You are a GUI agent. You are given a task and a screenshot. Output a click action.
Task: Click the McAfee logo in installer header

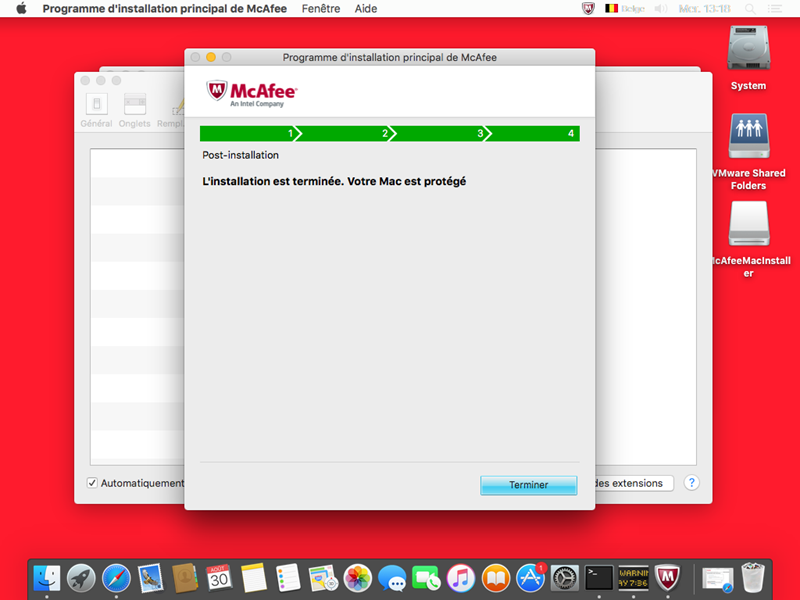pyautogui.click(x=252, y=93)
